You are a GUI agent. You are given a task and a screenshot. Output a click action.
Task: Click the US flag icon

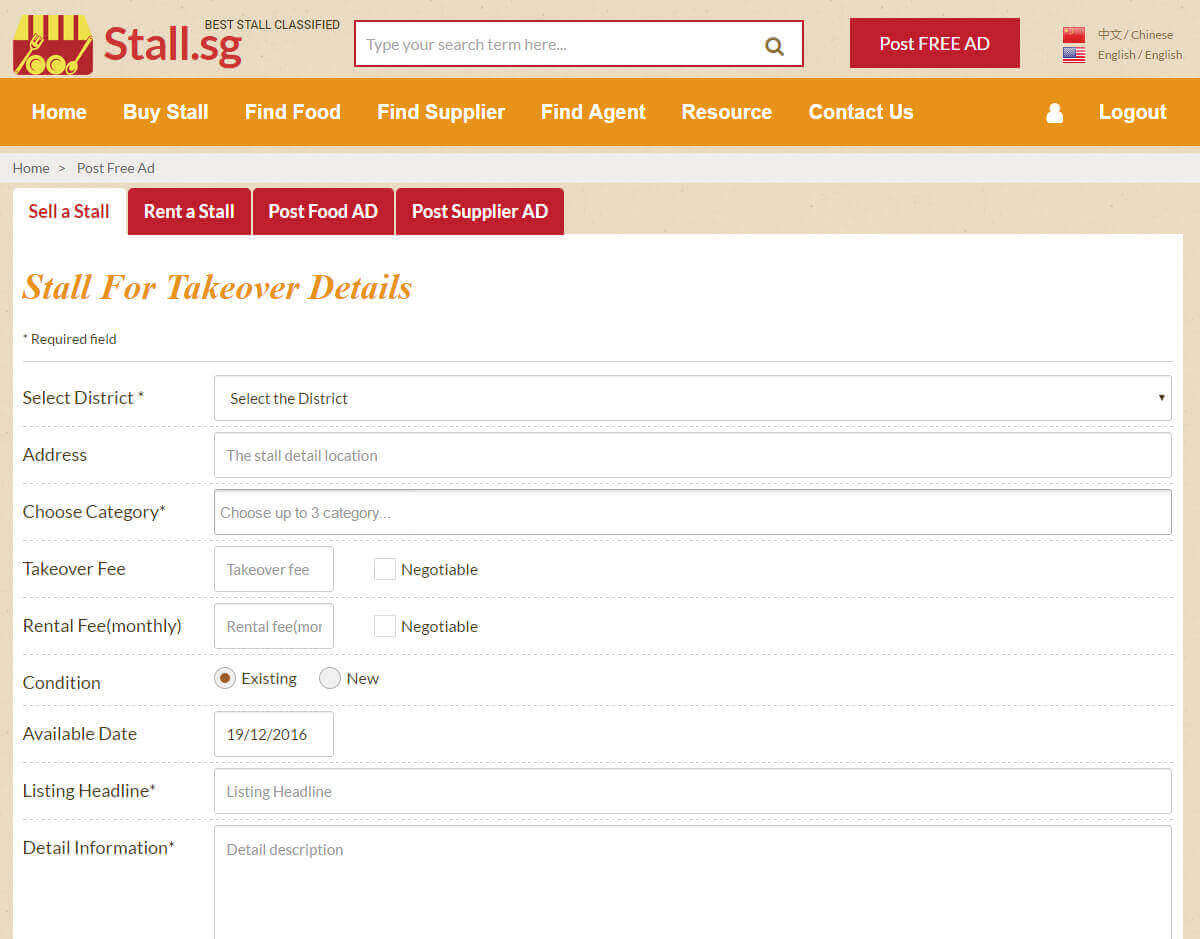[1074, 55]
